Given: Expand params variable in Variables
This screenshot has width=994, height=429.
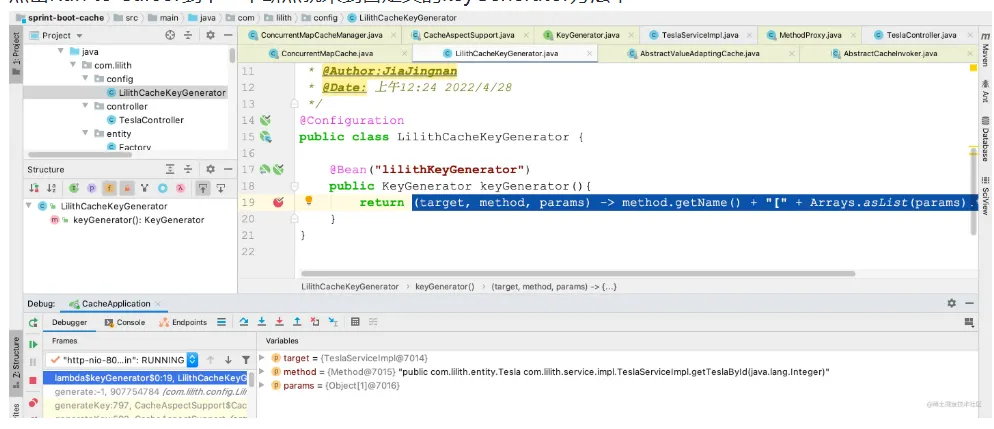Looking at the screenshot, I should click(262, 385).
